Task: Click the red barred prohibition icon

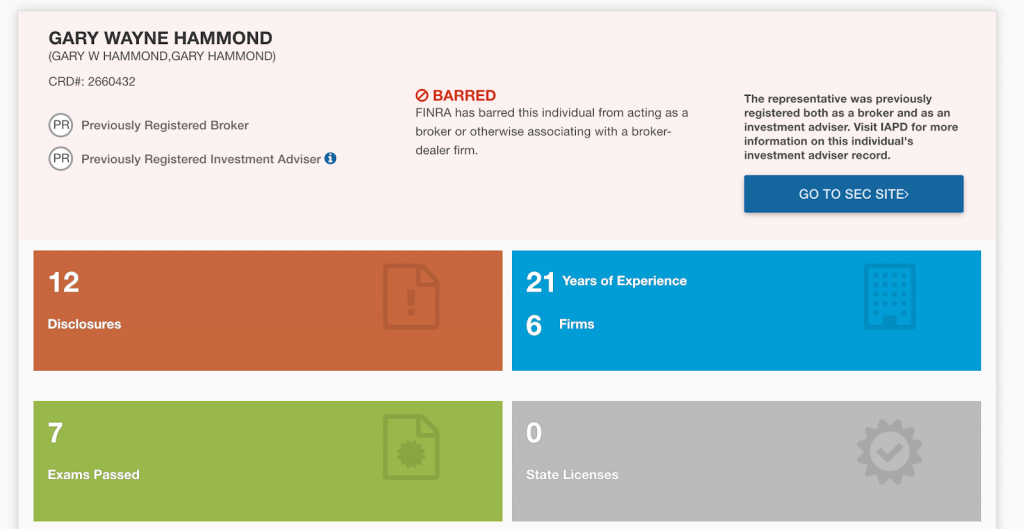Action: 422,96
